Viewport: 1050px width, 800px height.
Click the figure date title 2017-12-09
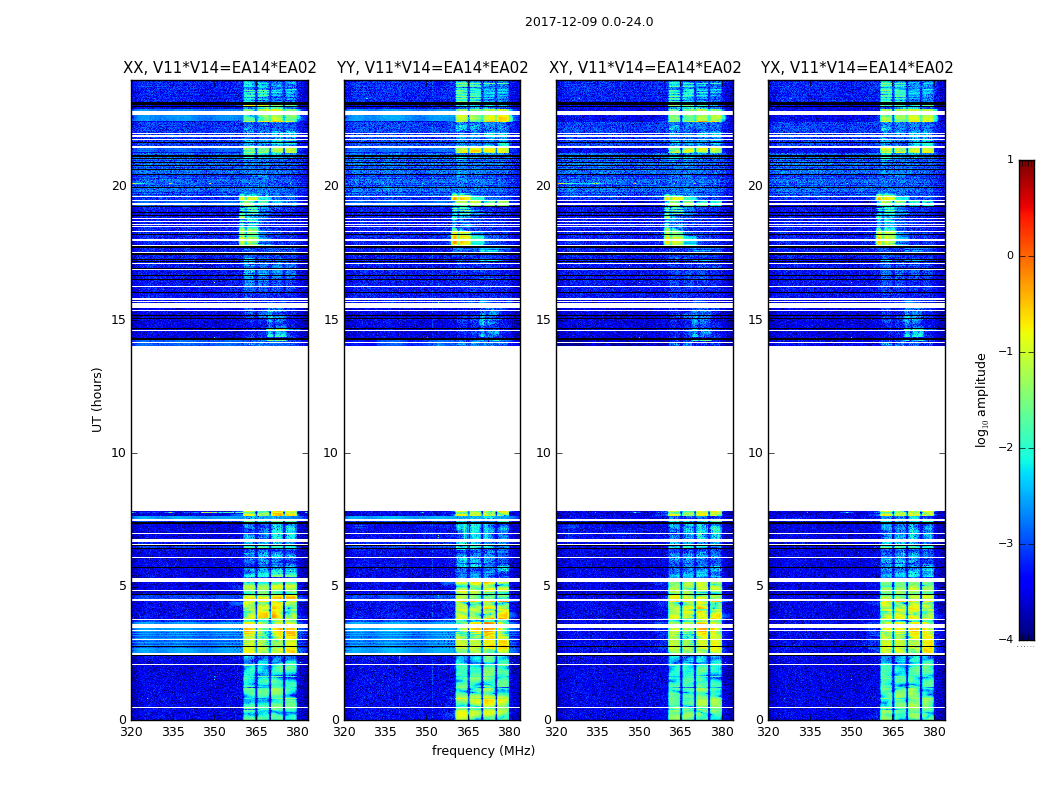[588, 22]
